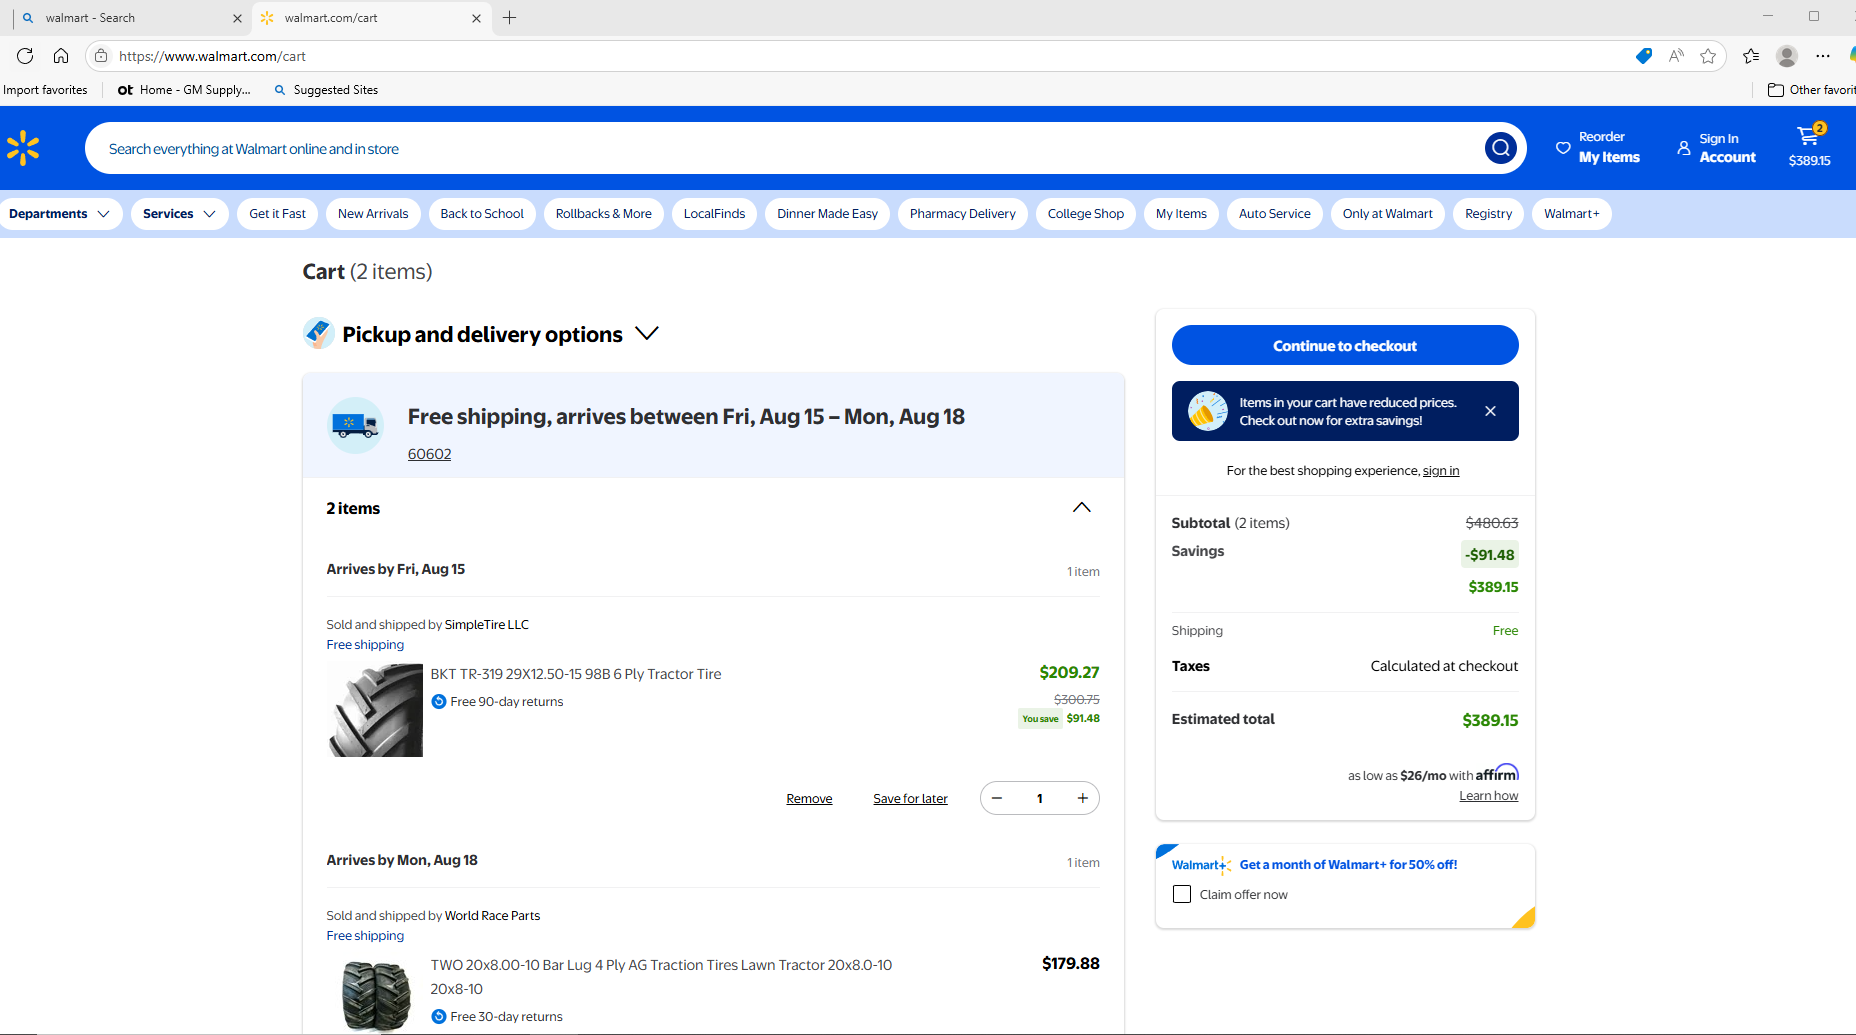Viewport: 1856px width, 1035px height.
Task: Open Reorder My Items heart icon
Action: click(1563, 148)
